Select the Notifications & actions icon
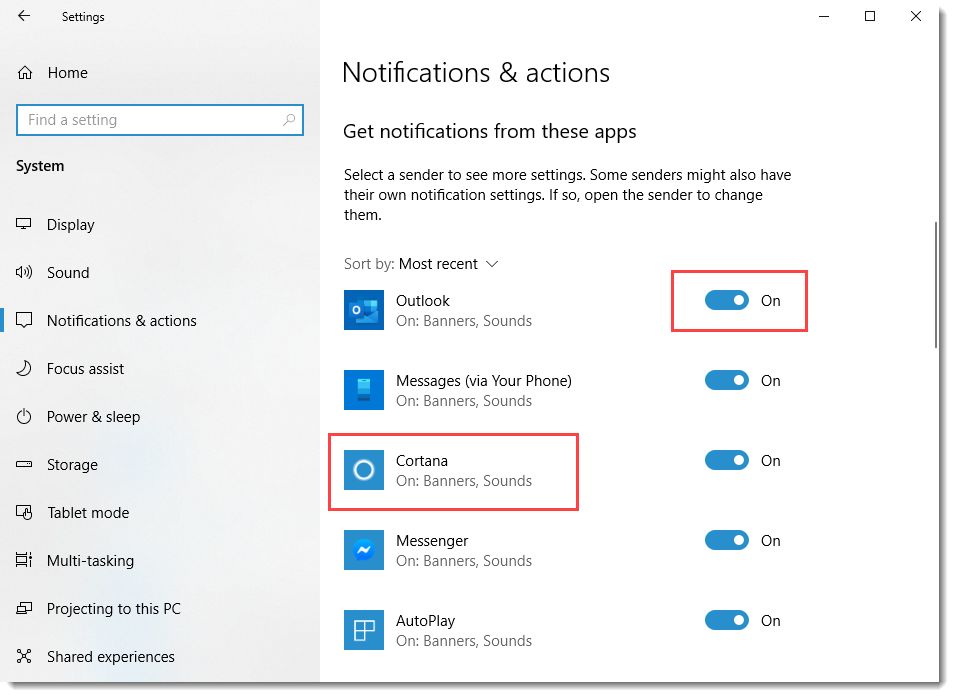The image size is (954, 697). pyautogui.click(x=23, y=320)
